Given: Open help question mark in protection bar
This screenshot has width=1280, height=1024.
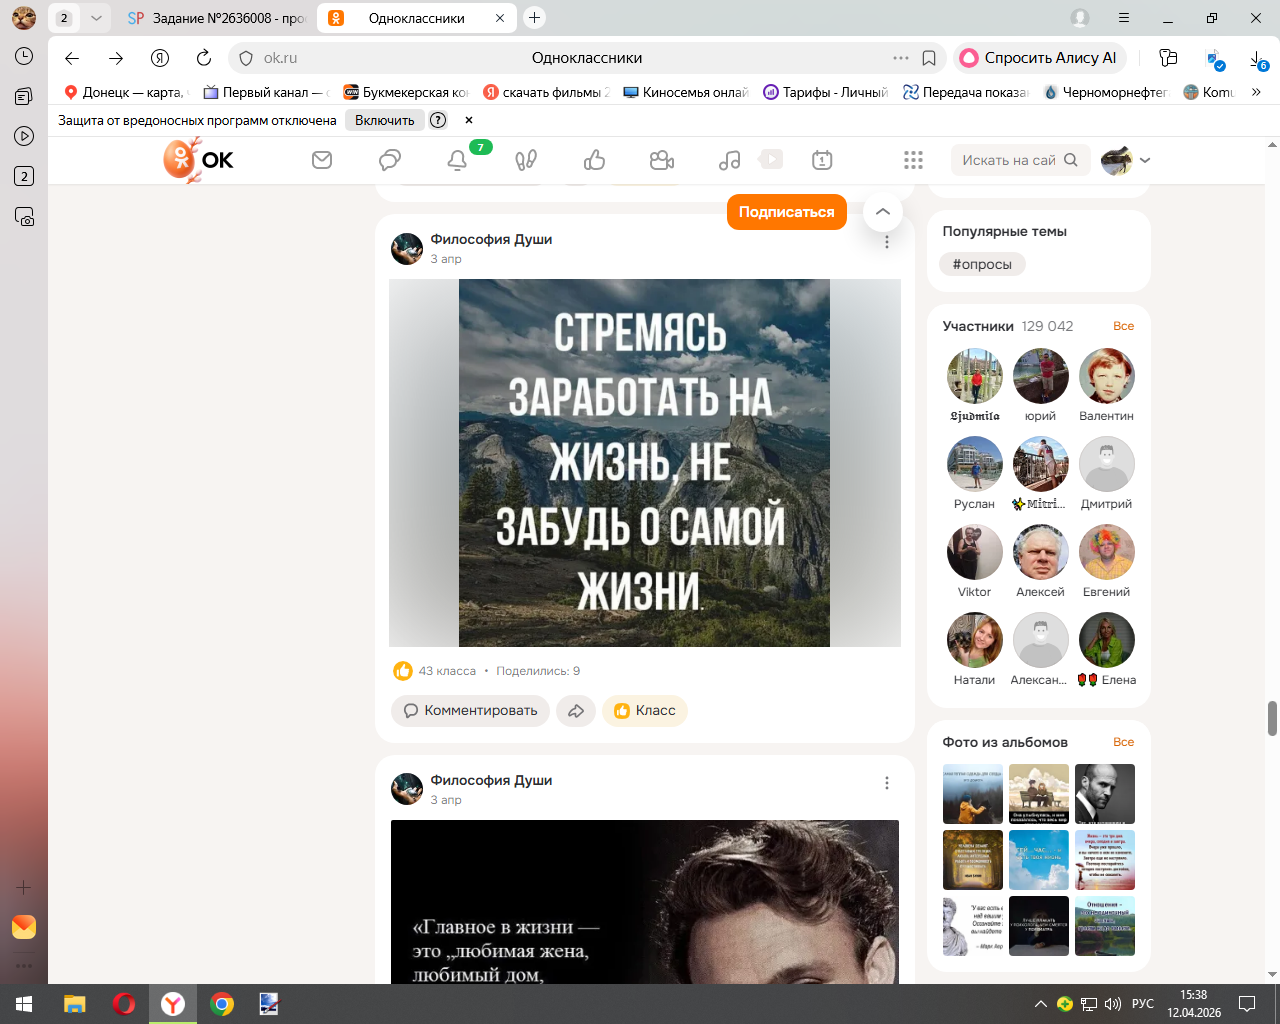Looking at the screenshot, I should [438, 120].
